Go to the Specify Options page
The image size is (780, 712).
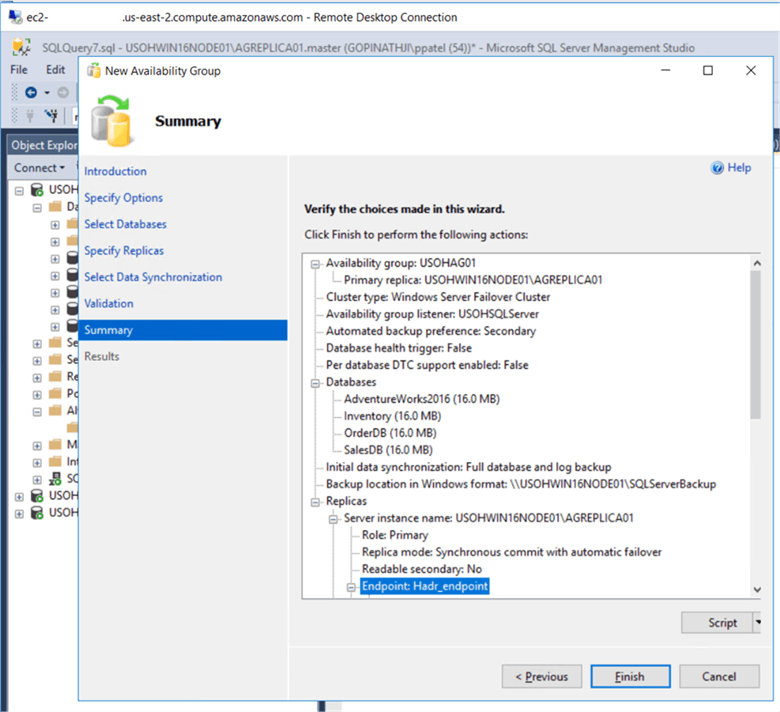123,198
